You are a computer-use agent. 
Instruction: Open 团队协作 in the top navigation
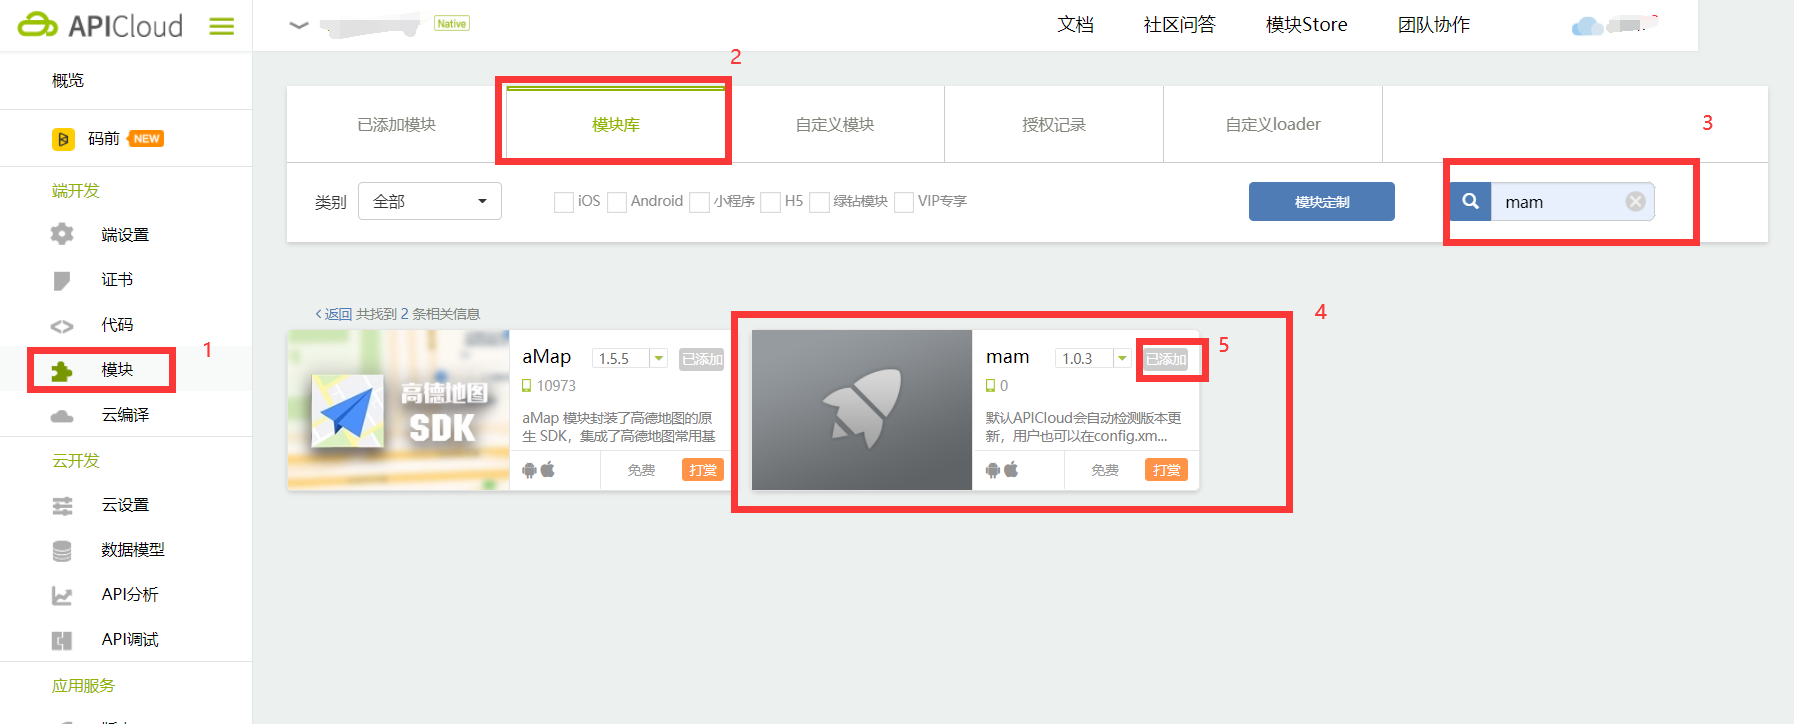(x=1434, y=25)
